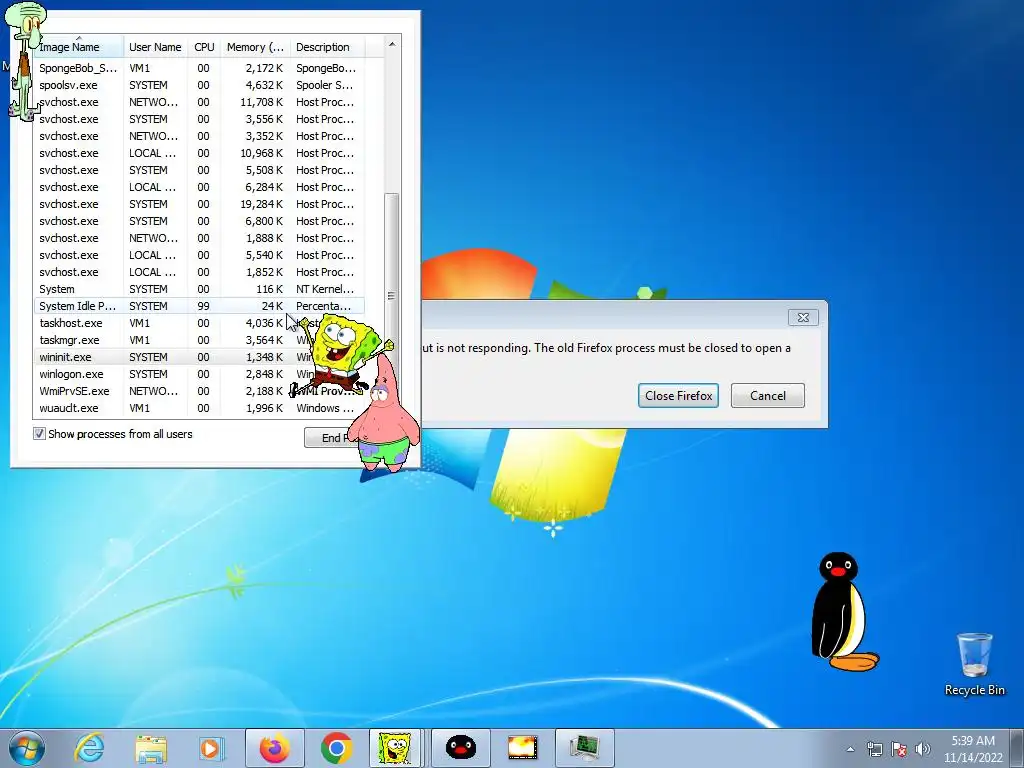Select the SpongeBob app taskbar button
Image resolution: width=1024 pixels, height=768 pixels.
[x=395, y=748]
